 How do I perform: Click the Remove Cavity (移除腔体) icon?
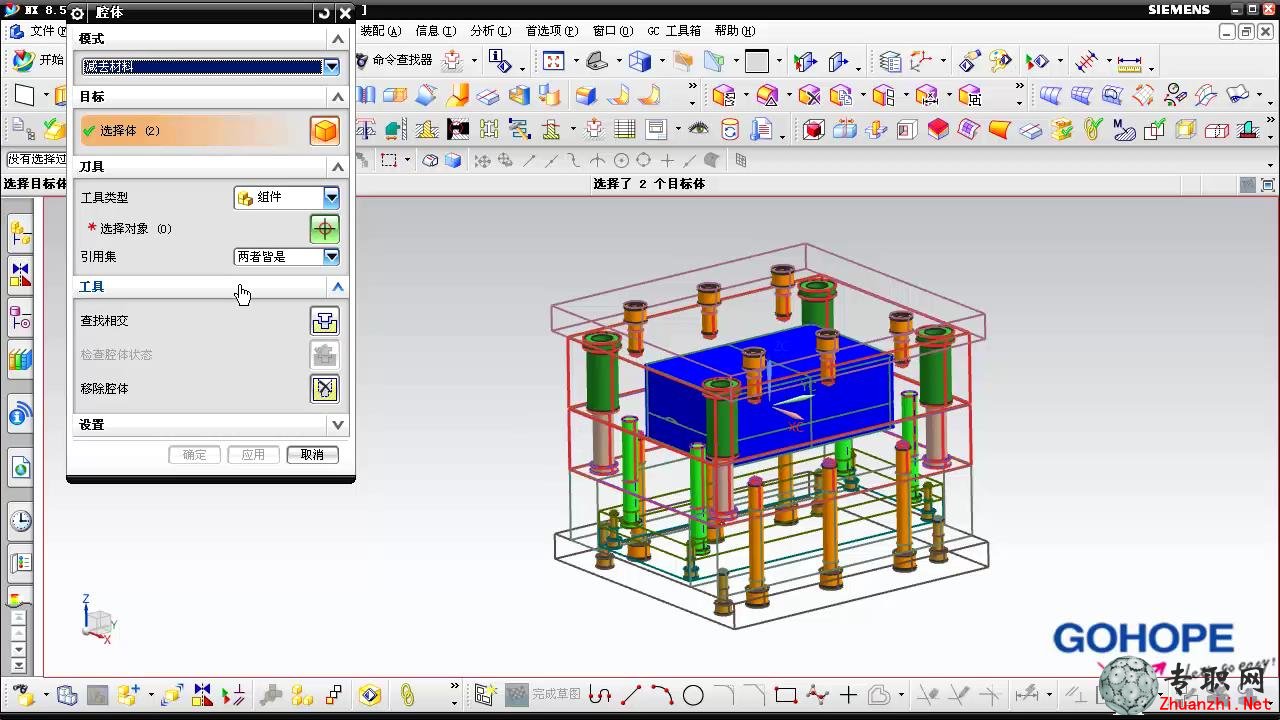coord(324,389)
